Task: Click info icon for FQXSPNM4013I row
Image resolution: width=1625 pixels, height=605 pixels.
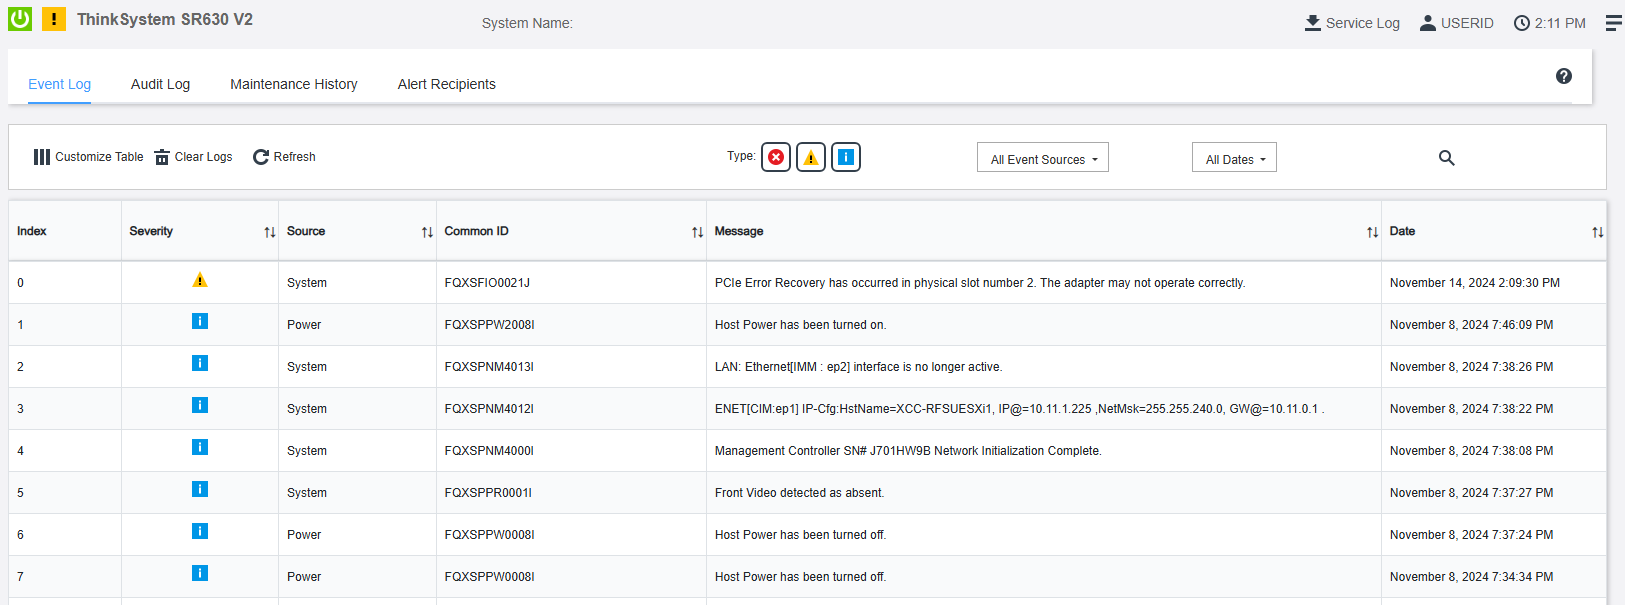Action: [200, 363]
